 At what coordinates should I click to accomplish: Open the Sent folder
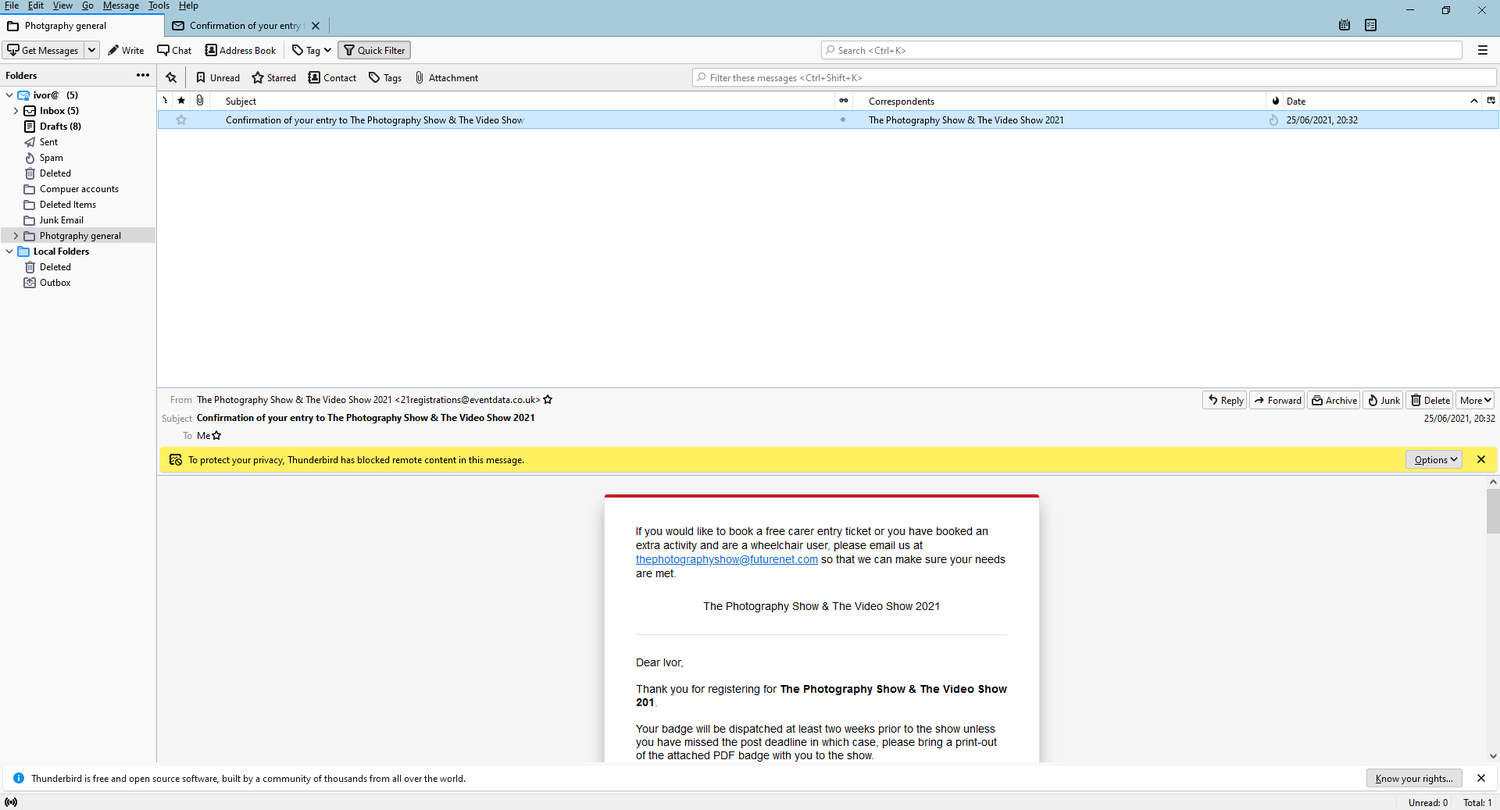pyautogui.click(x=49, y=142)
